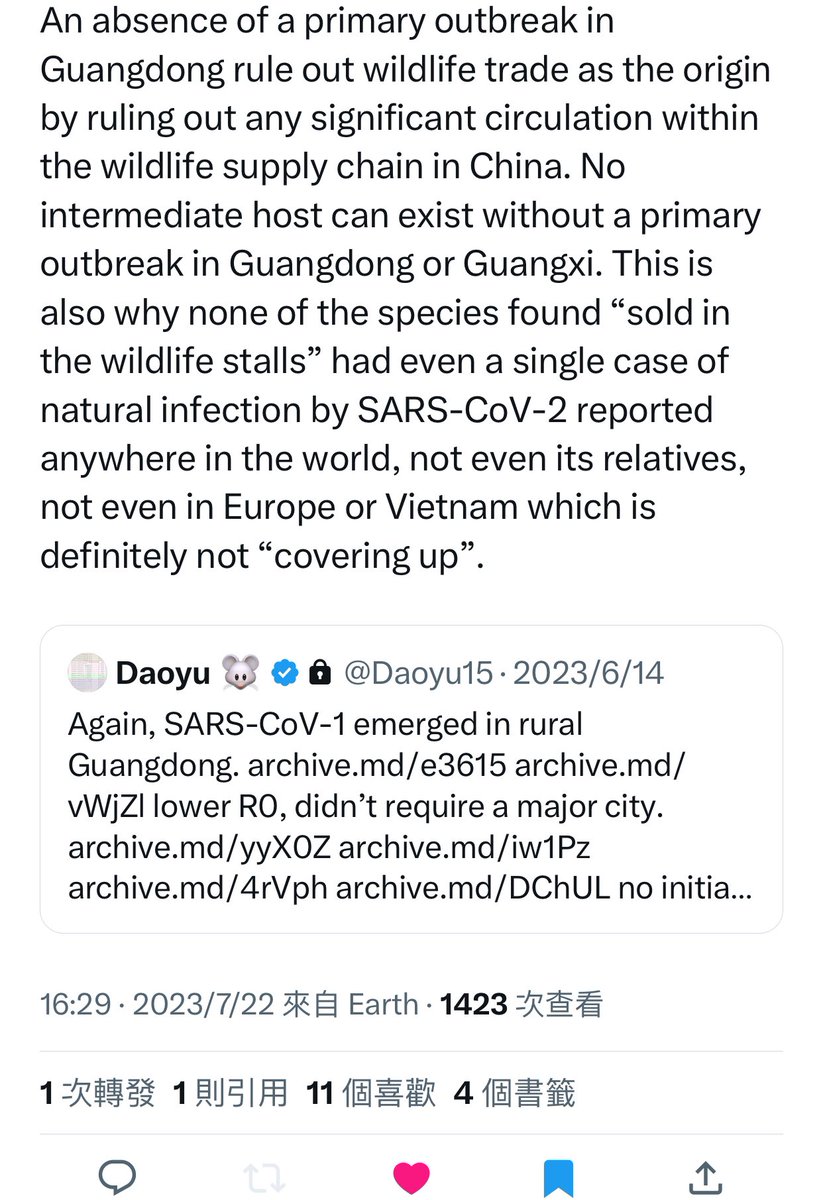Screen dimensions: 823x1200
Task: Tap the blue verified badge
Action: 285,674
